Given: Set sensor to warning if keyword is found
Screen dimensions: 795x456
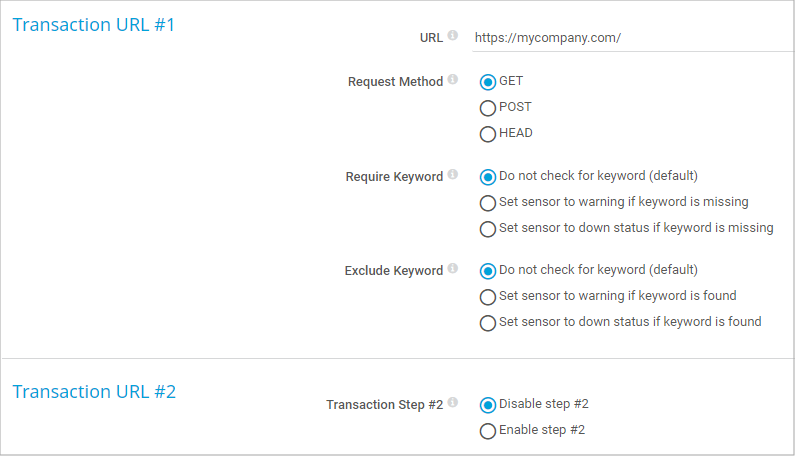Looking at the screenshot, I should pyautogui.click(x=488, y=297).
